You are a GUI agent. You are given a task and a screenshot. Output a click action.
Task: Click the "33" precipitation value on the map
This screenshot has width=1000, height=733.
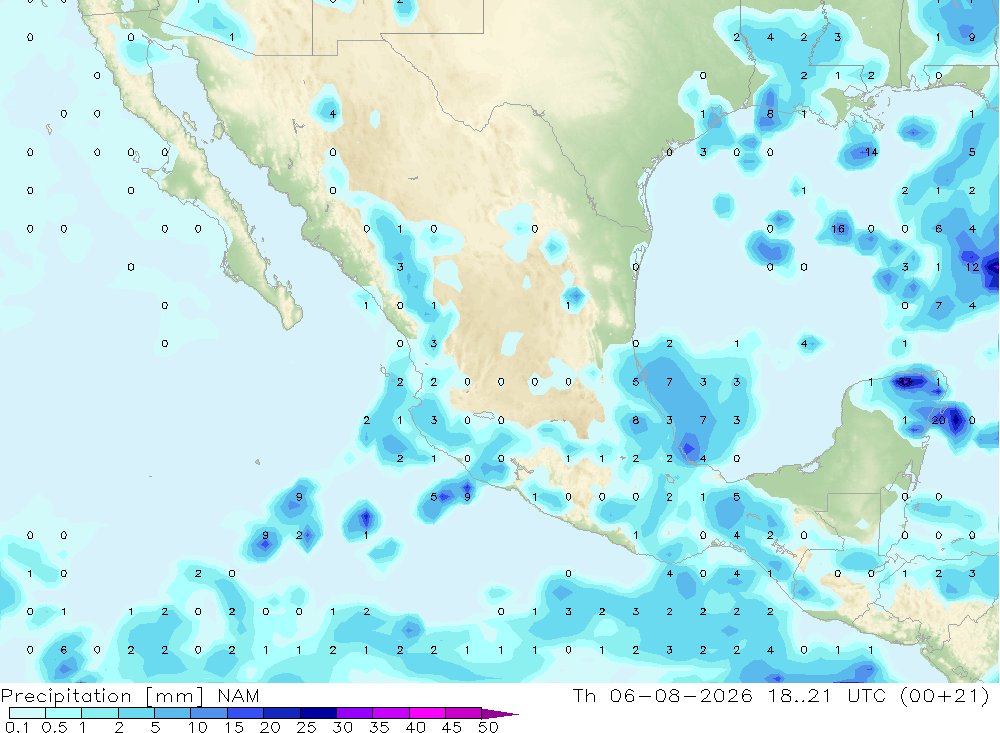904,382
